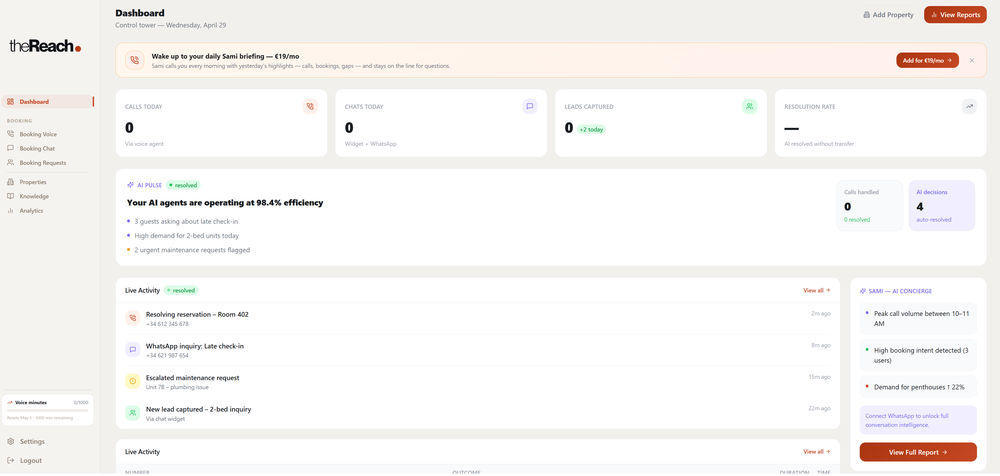This screenshot has height=476, width=1000.
Task: Go to Booking Requests
Action: (x=43, y=163)
